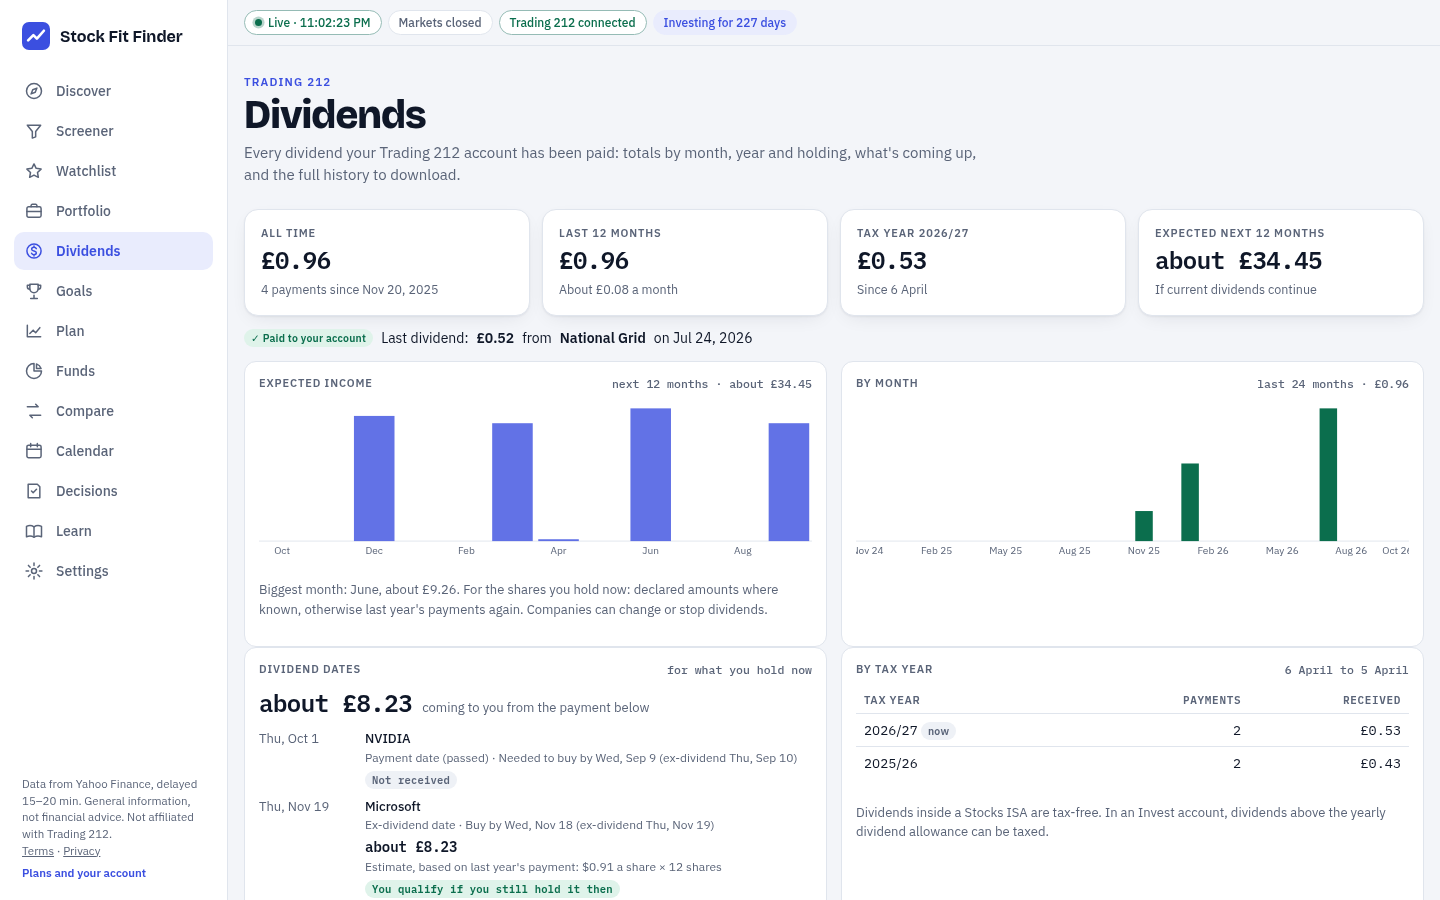
Task: Click the 2026/27 tax year row
Action: point(1132,730)
